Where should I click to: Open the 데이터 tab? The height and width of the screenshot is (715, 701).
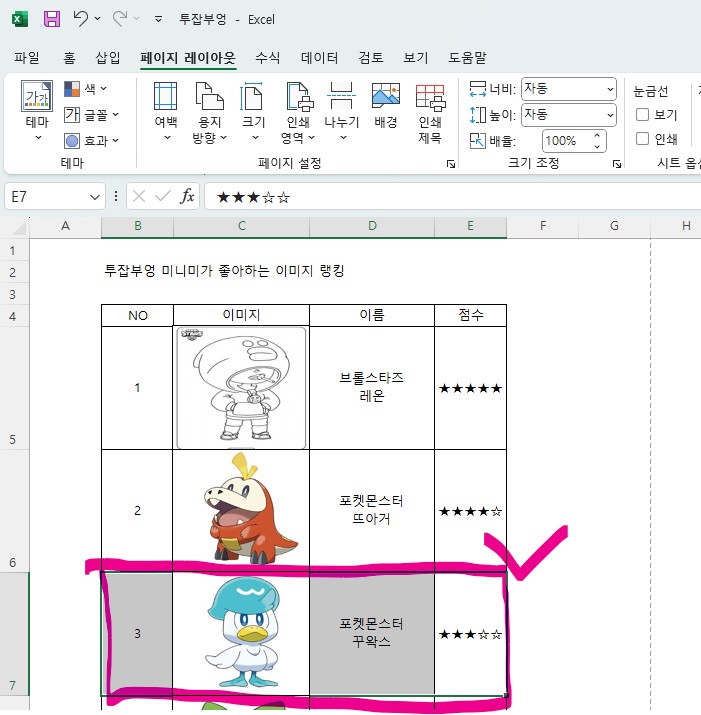click(319, 58)
